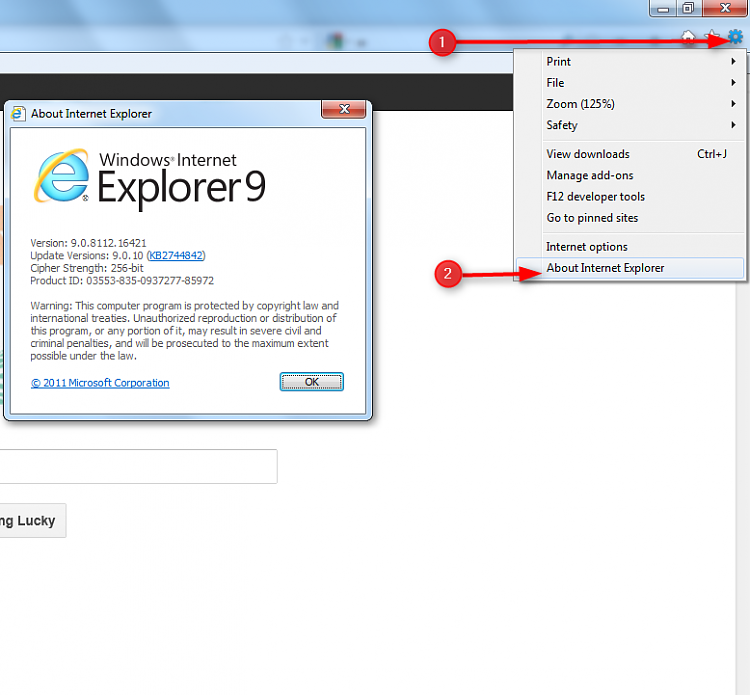
Task: Select About Internet Explorer menu item
Action: click(630, 268)
